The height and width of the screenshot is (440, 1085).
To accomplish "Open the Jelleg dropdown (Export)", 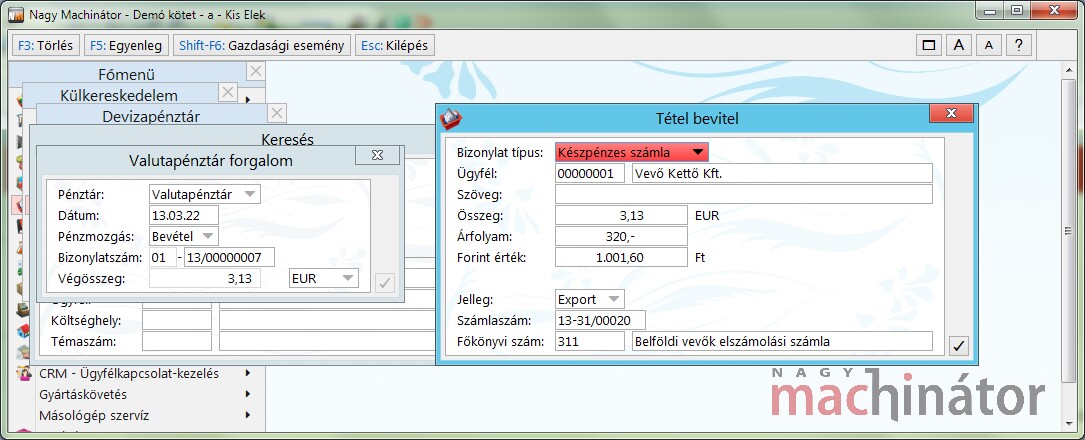I will click(x=590, y=300).
